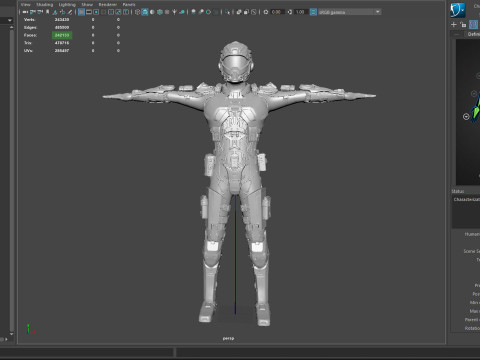Switch to the Definition tab

(474, 34)
